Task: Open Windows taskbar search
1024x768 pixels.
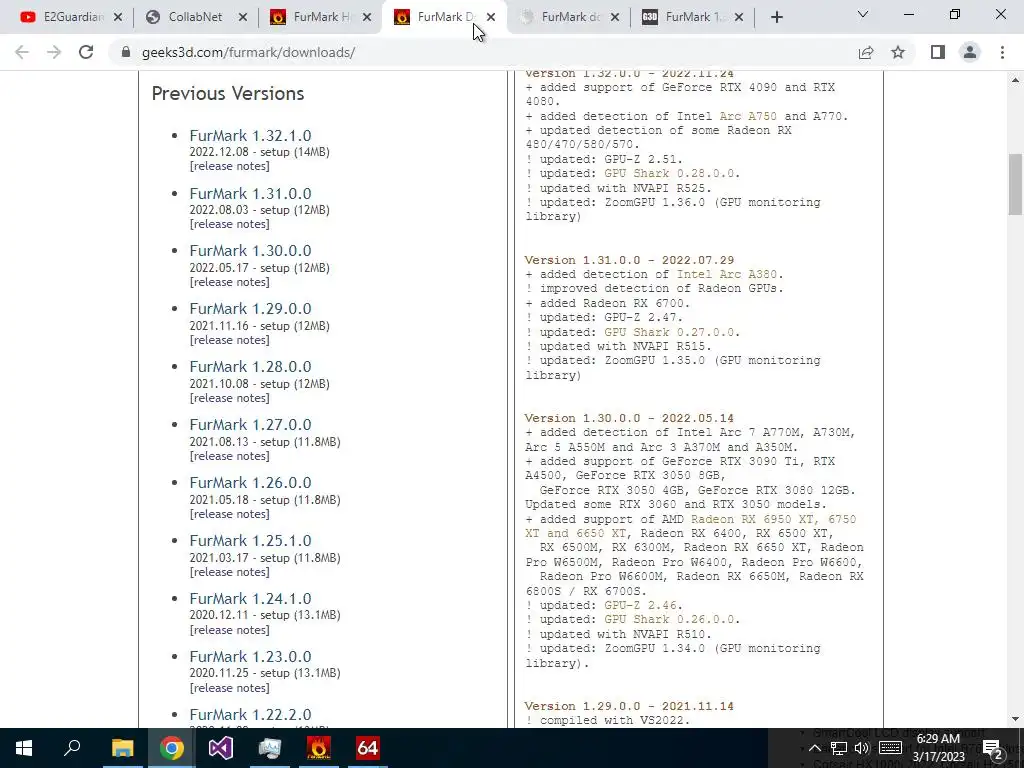Action: 72,748
